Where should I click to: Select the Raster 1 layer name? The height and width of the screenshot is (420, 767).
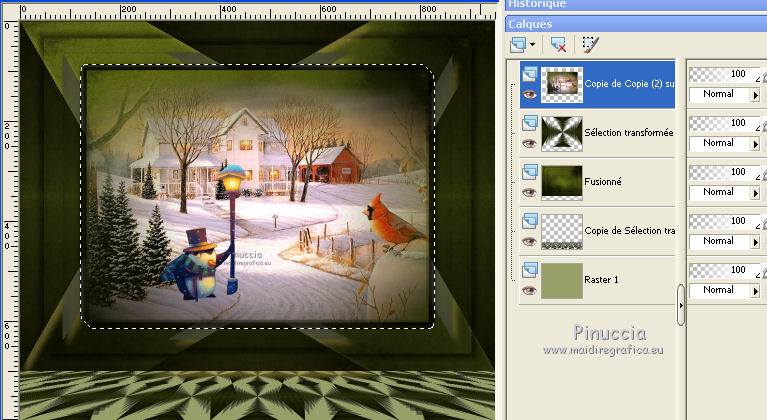click(x=601, y=280)
